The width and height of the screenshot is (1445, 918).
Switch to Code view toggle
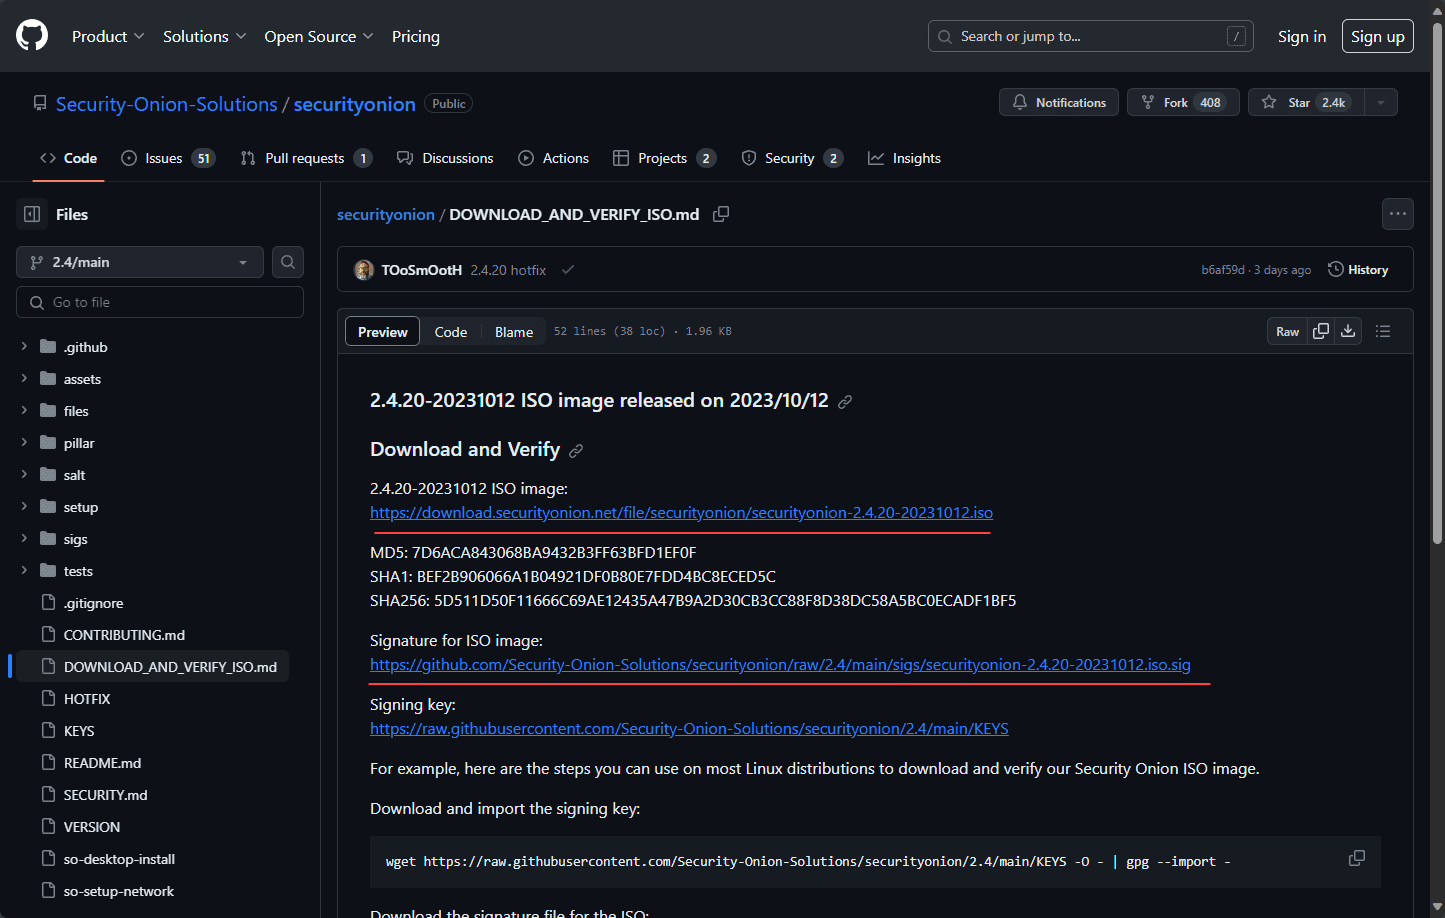pos(451,332)
